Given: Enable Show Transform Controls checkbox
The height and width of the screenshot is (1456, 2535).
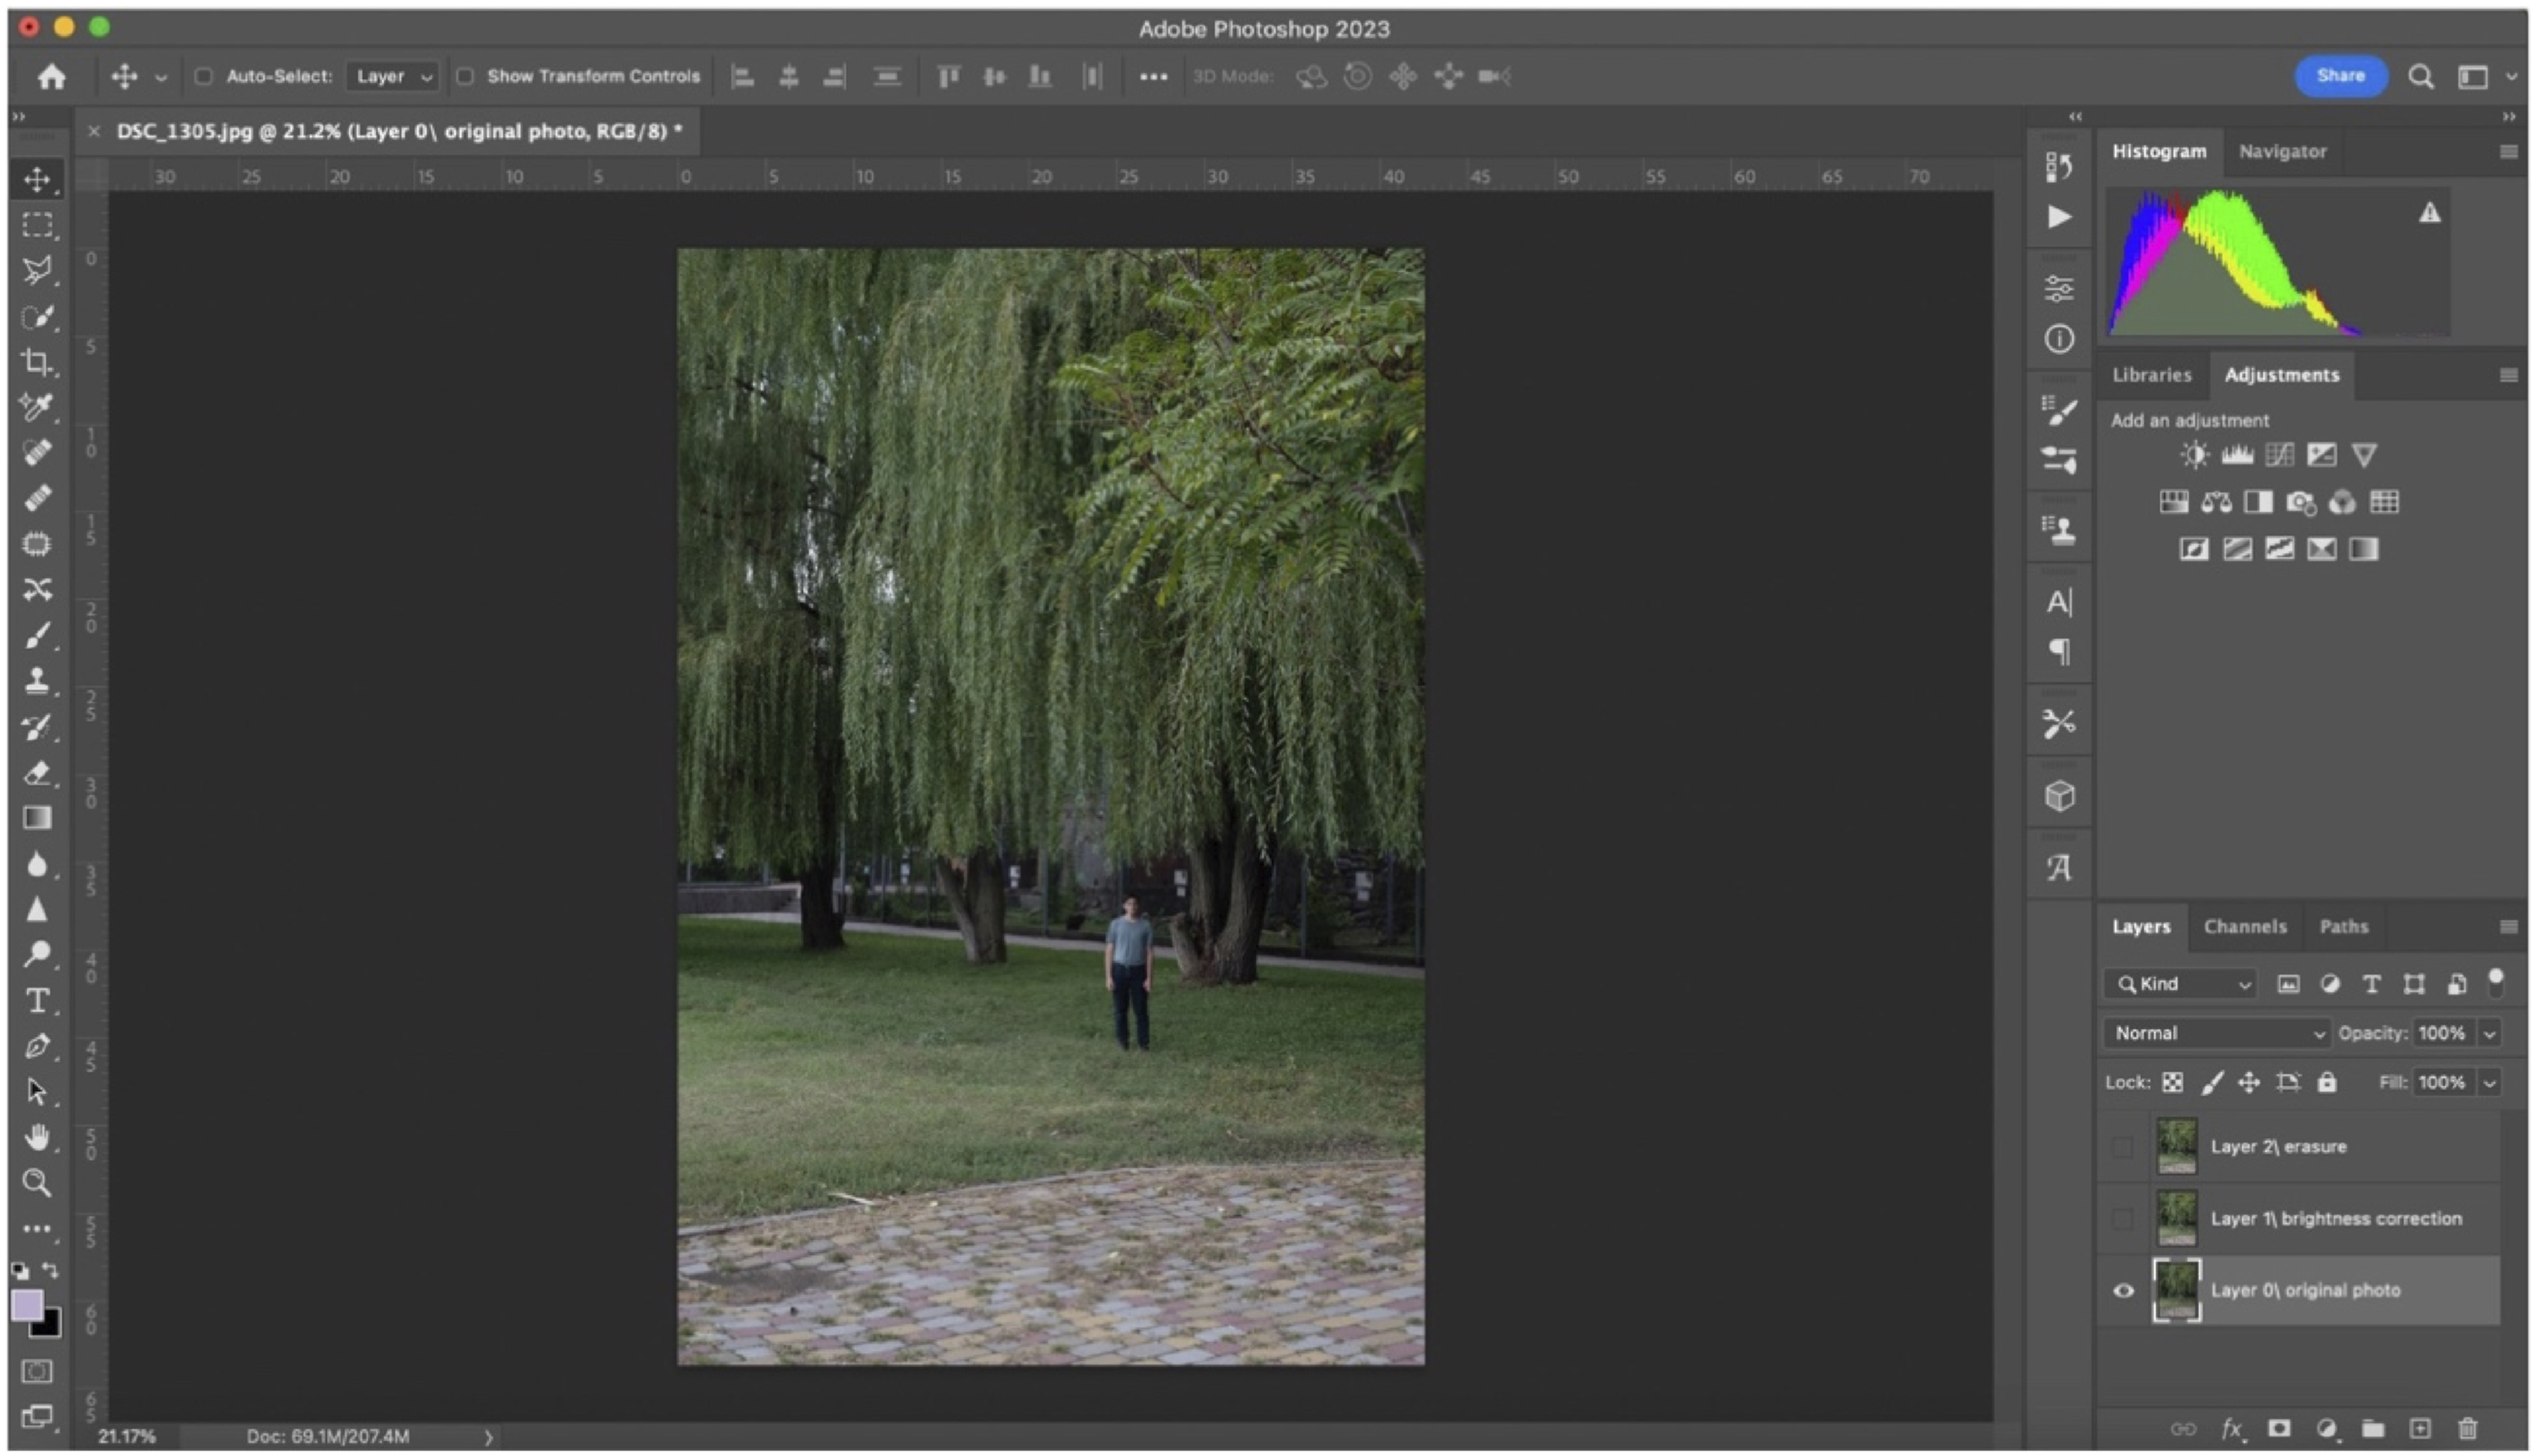Looking at the screenshot, I should pyautogui.click(x=465, y=76).
